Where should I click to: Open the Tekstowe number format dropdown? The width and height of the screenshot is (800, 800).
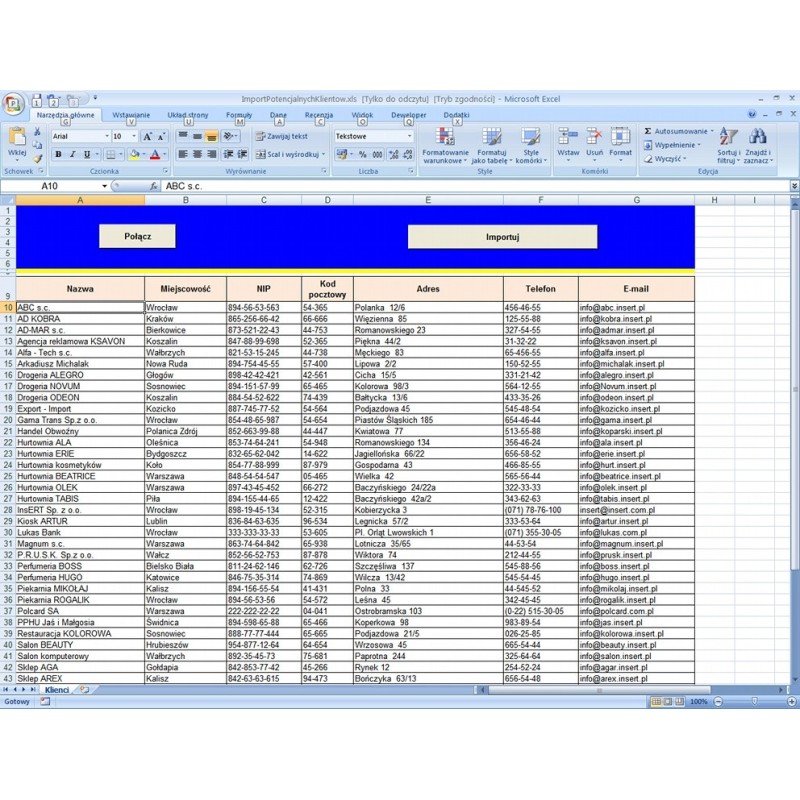(373, 136)
